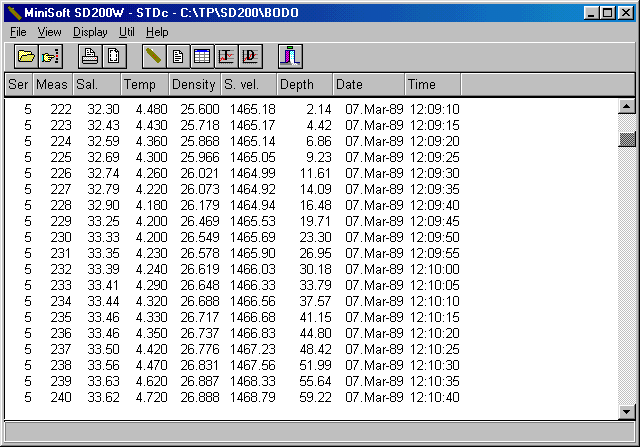Screen dimensions: 640x447
Task: Click the Temp column header
Action: 145,85
